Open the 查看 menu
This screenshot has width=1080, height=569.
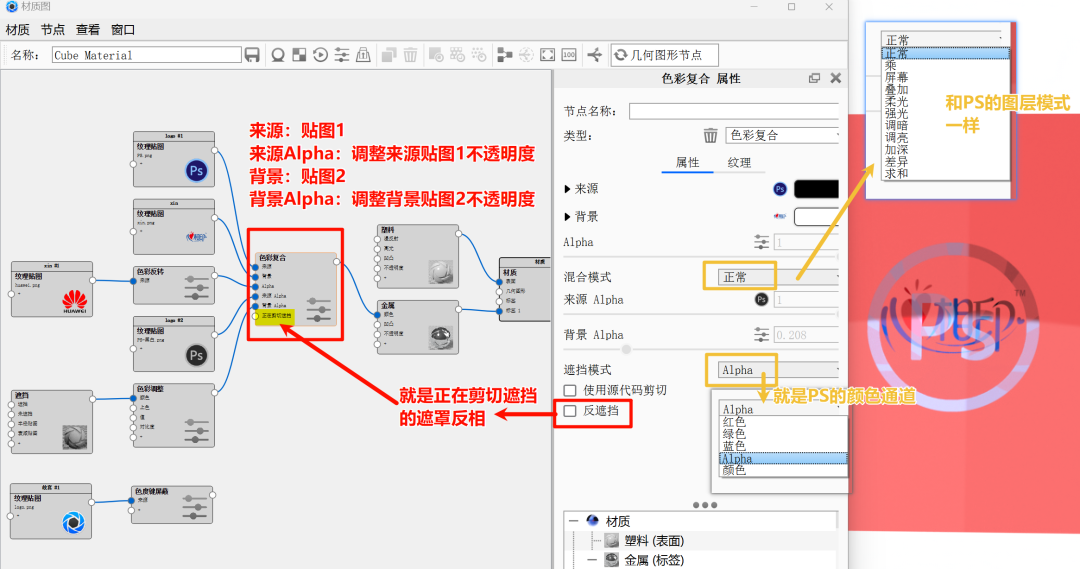point(87,30)
